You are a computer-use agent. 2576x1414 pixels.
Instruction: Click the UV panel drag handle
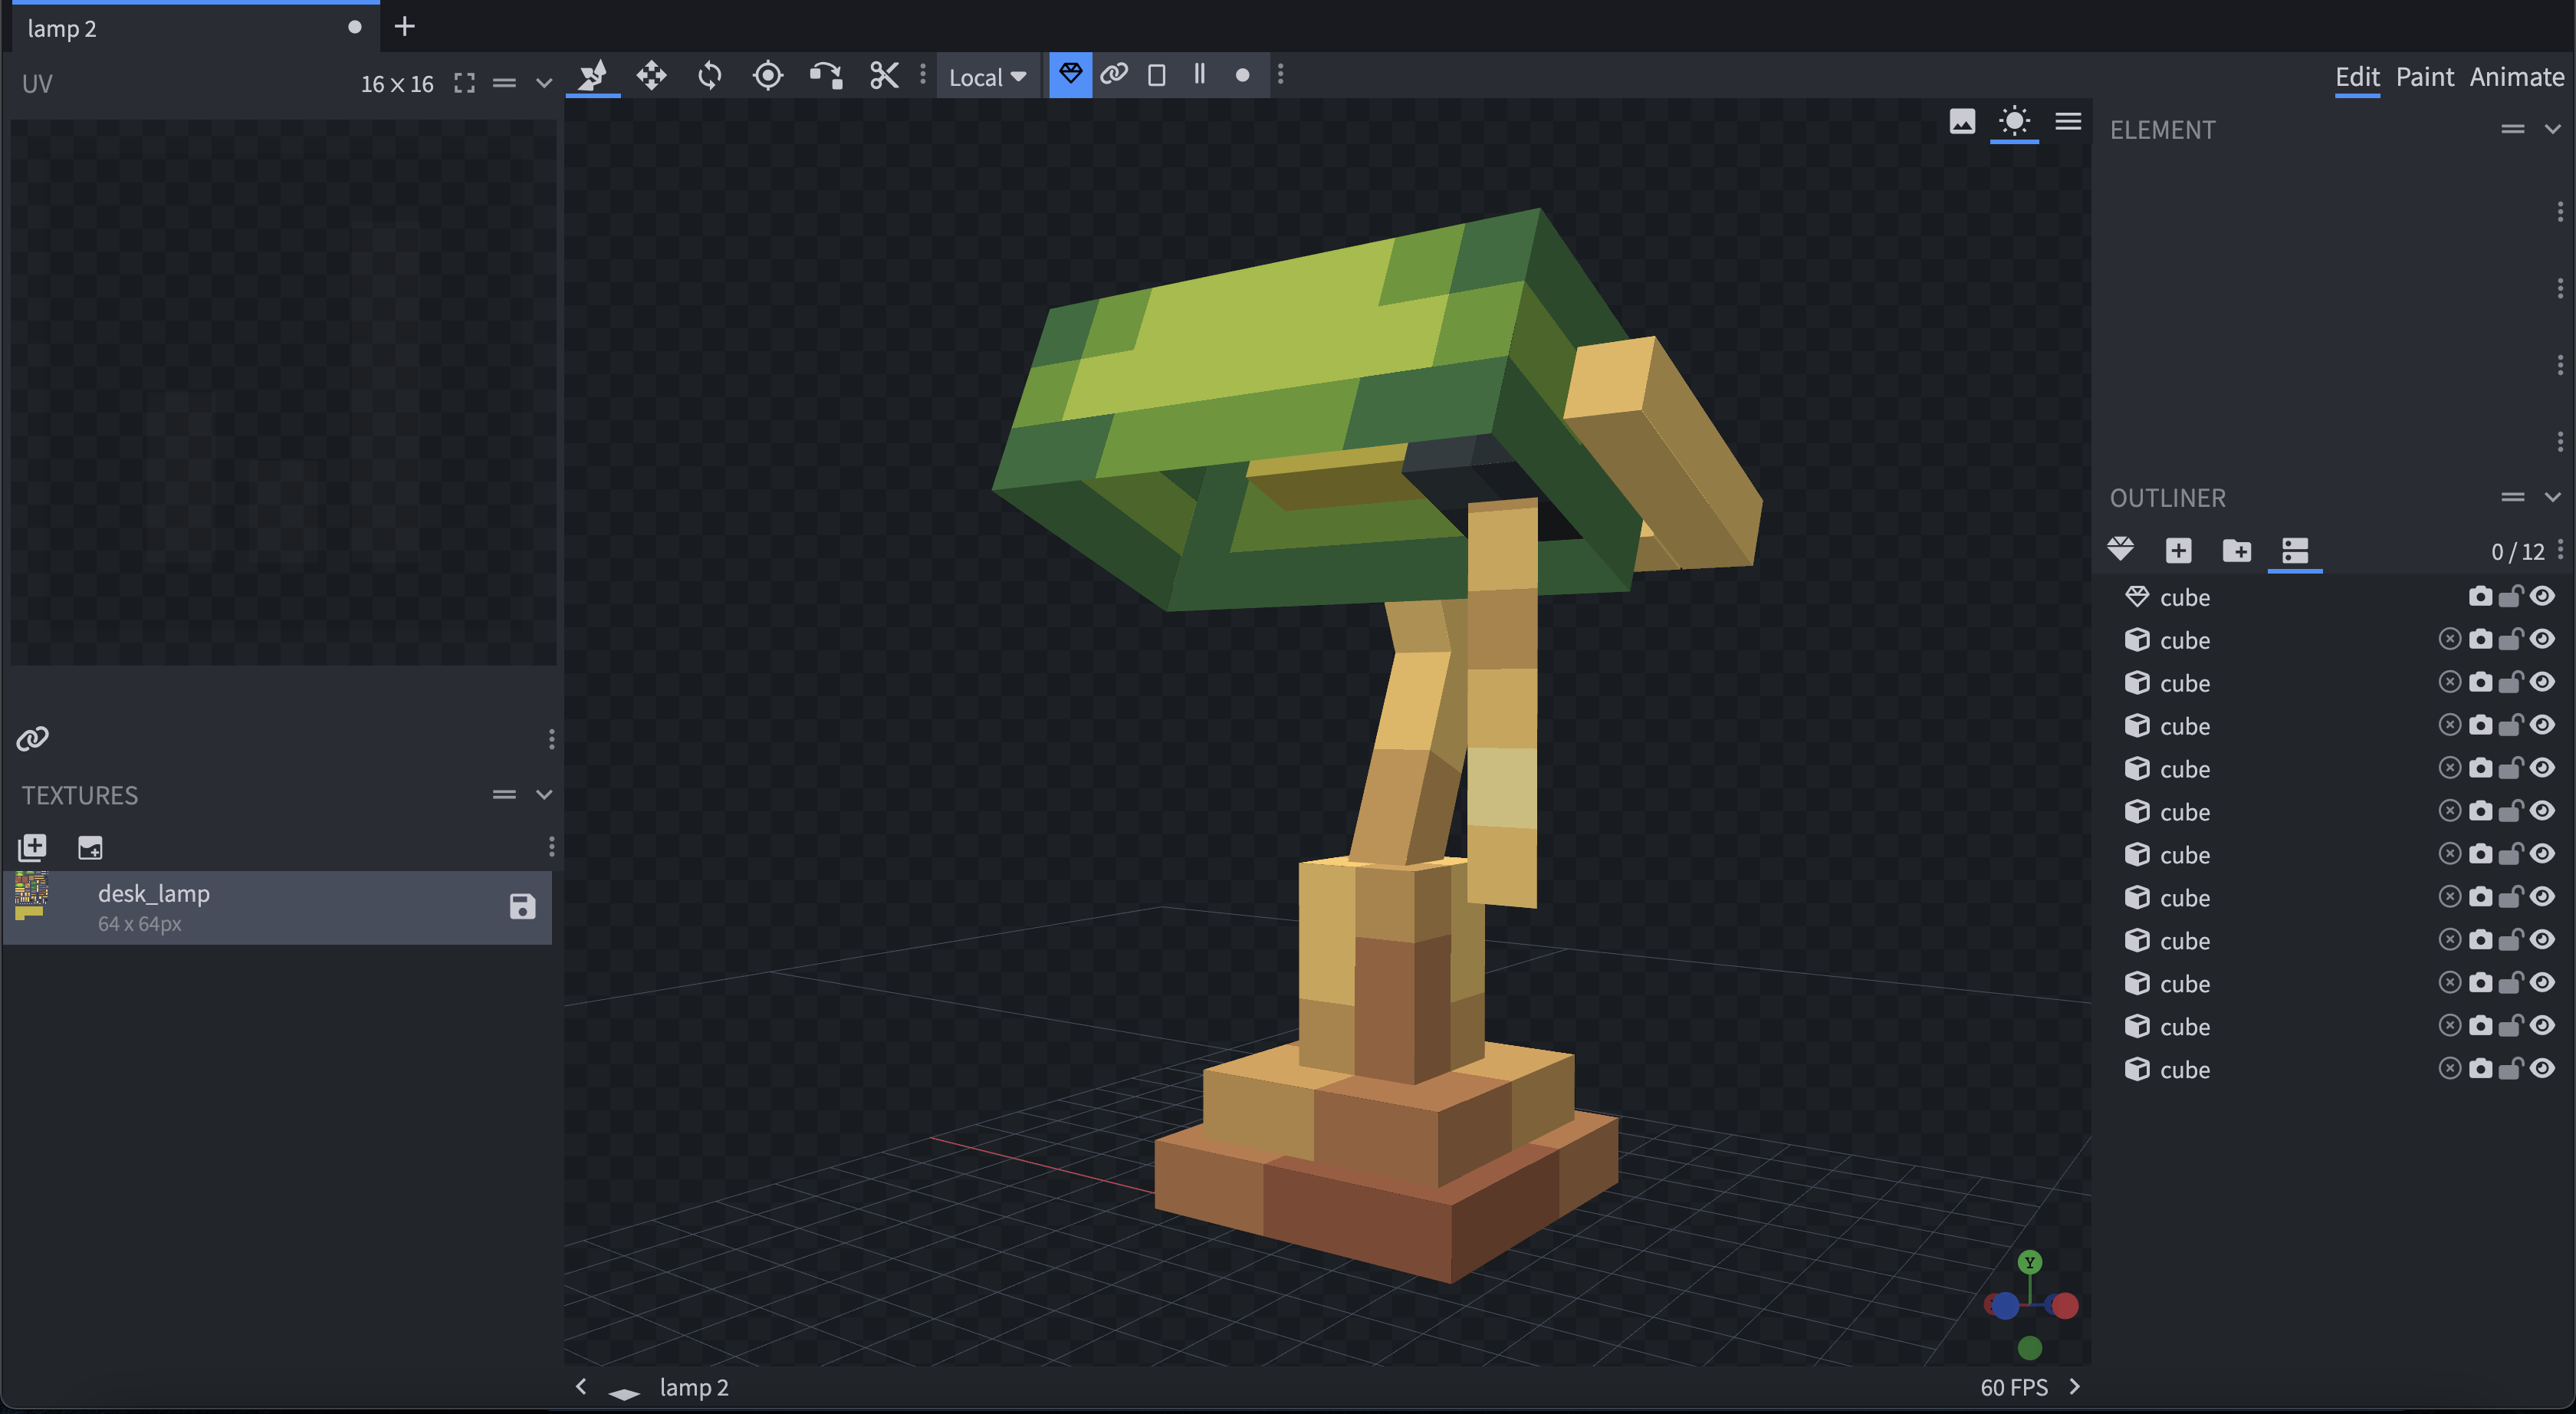505,83
